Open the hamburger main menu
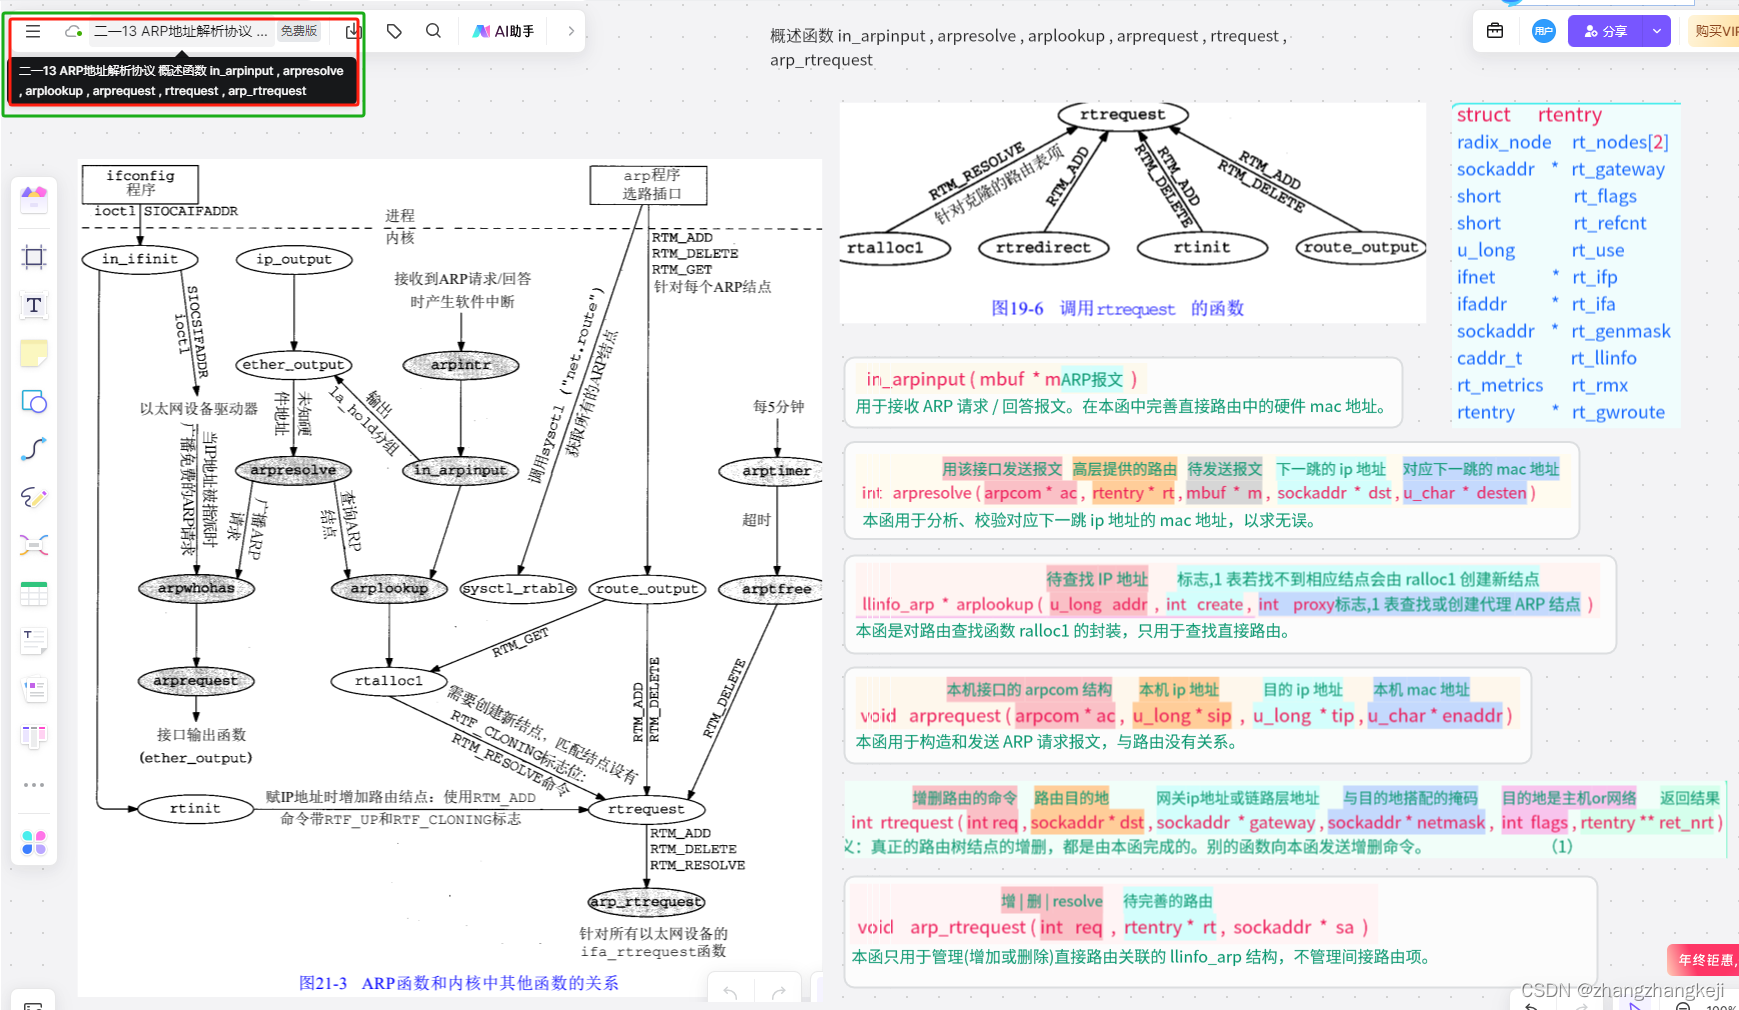Viewport: 1739px width, 1010px height. click(33, 31)
